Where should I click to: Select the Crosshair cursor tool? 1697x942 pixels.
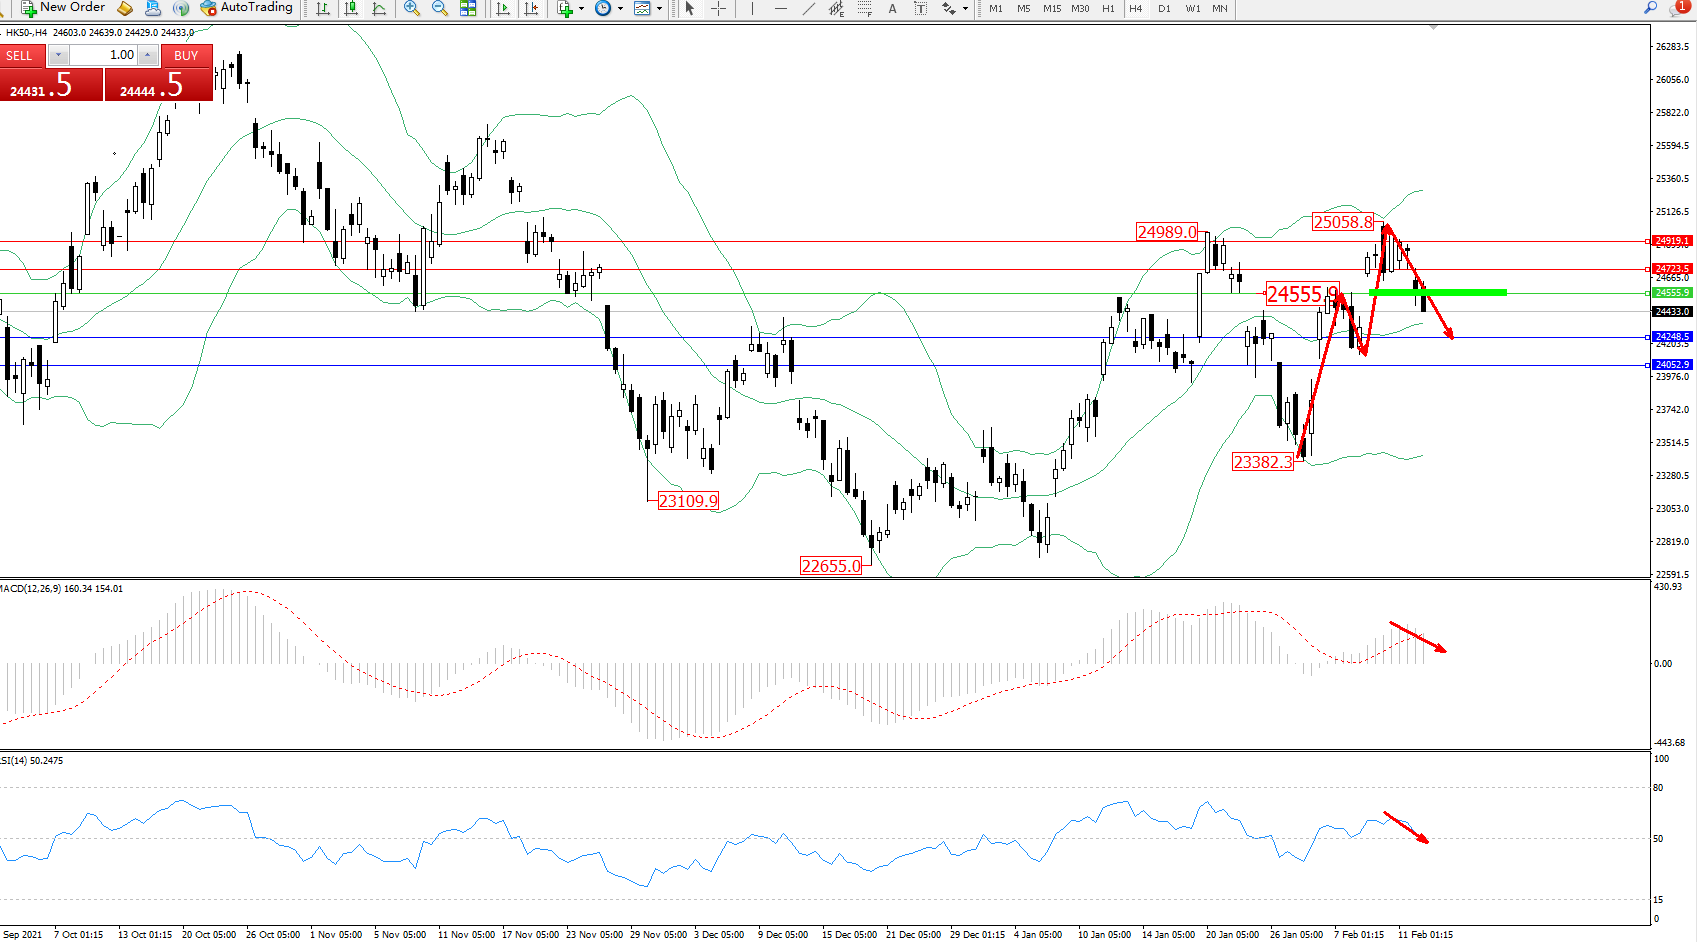(x=718, y=8)
